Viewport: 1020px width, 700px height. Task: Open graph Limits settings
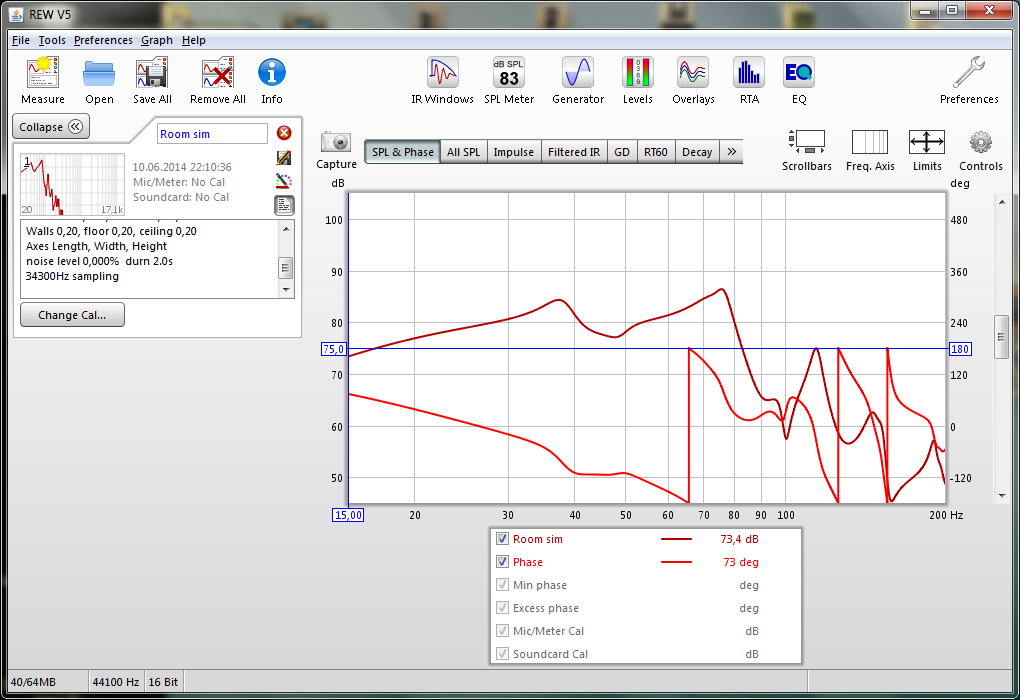[927, 149]
